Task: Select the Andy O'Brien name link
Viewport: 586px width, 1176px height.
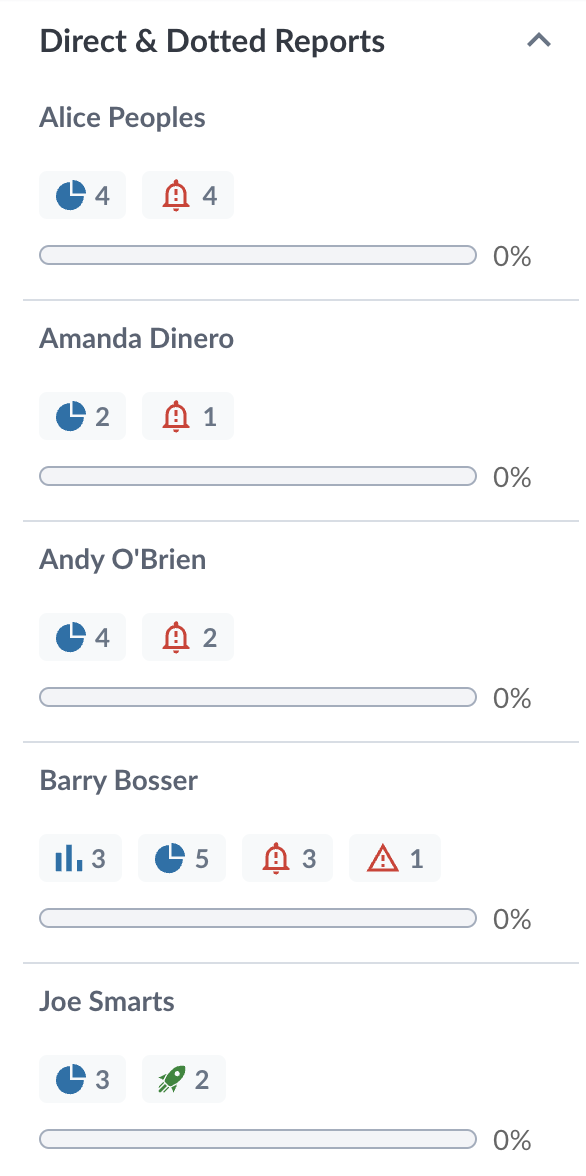Action: pos(122,560)
